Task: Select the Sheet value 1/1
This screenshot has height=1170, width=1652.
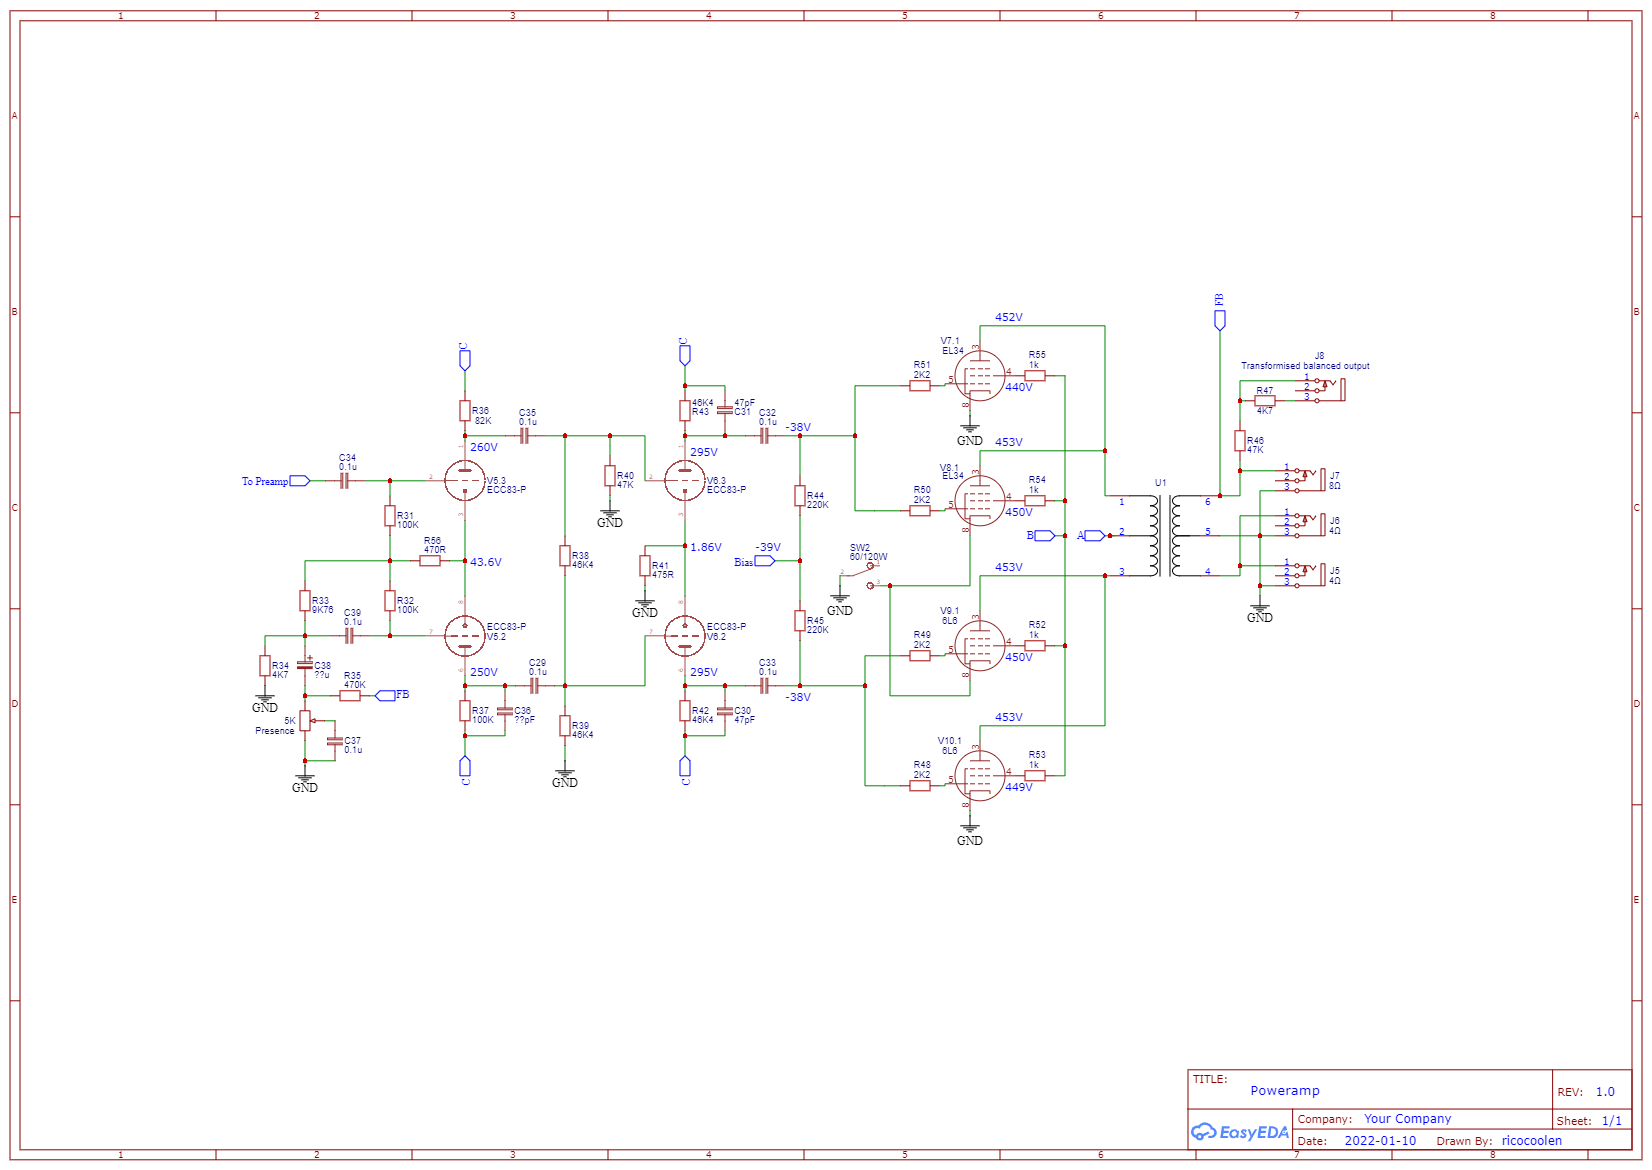Action: click(x=1612, y=1121)
